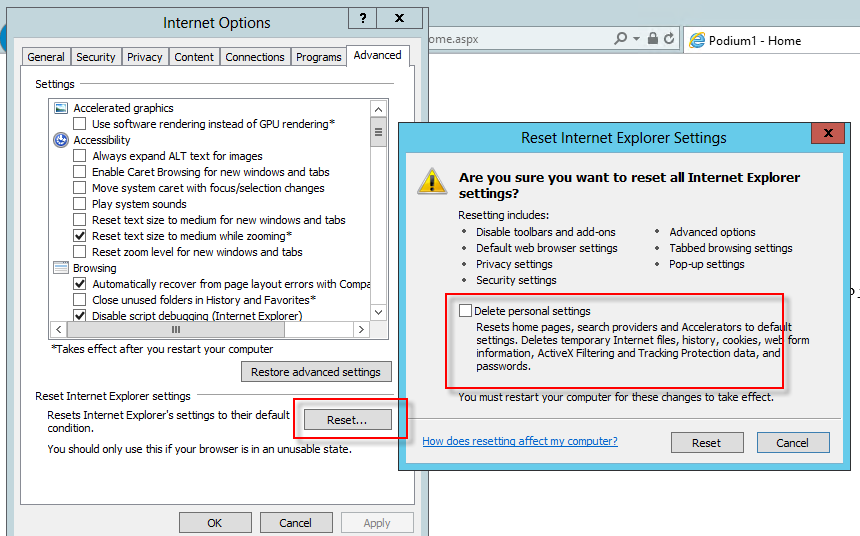The image size is (860, 536).
Task: Click the search magnifier icon in address bar
Action: (x=620, y=38)
